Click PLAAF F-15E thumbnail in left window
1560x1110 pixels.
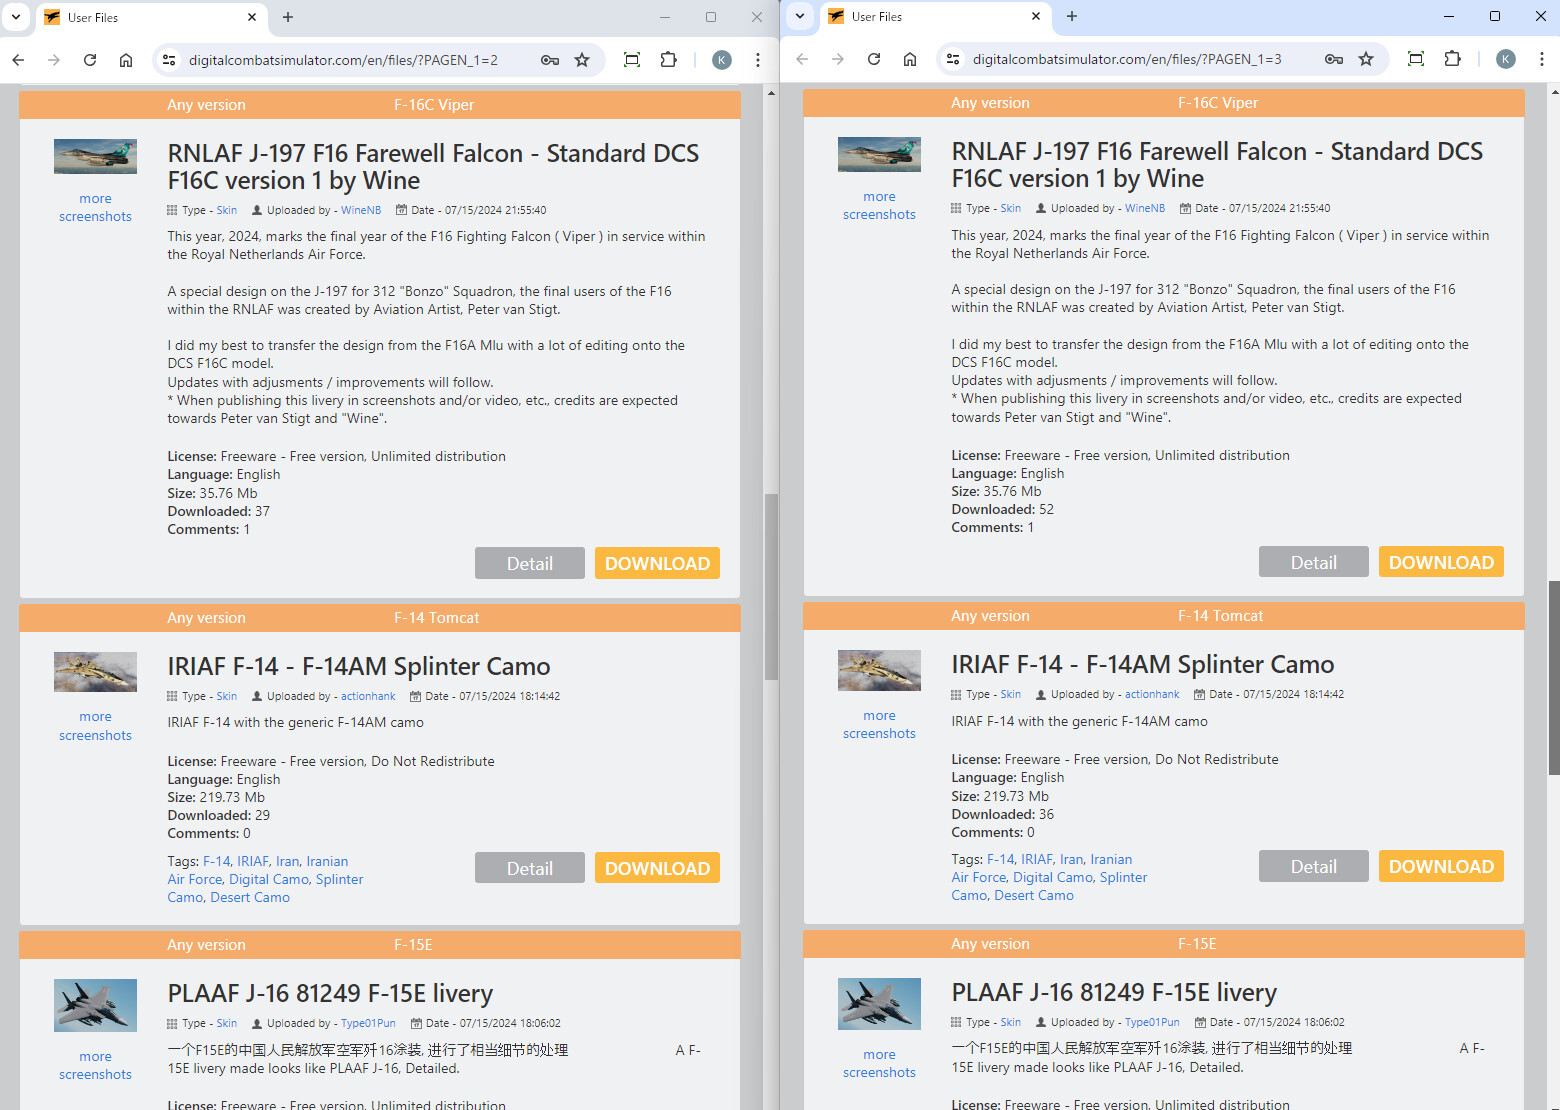point(95,1005)
